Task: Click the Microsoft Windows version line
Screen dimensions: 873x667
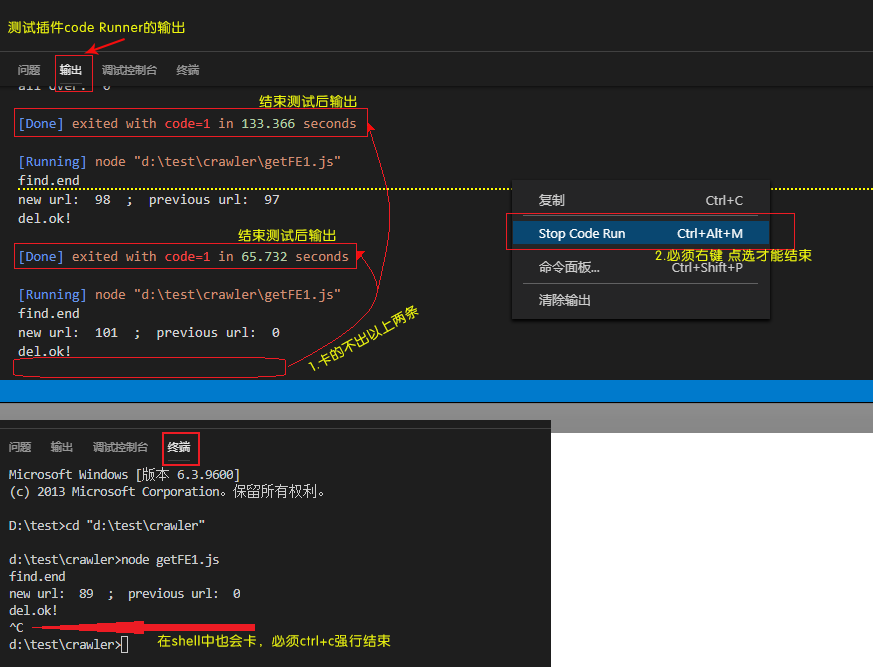Action: 125,474
